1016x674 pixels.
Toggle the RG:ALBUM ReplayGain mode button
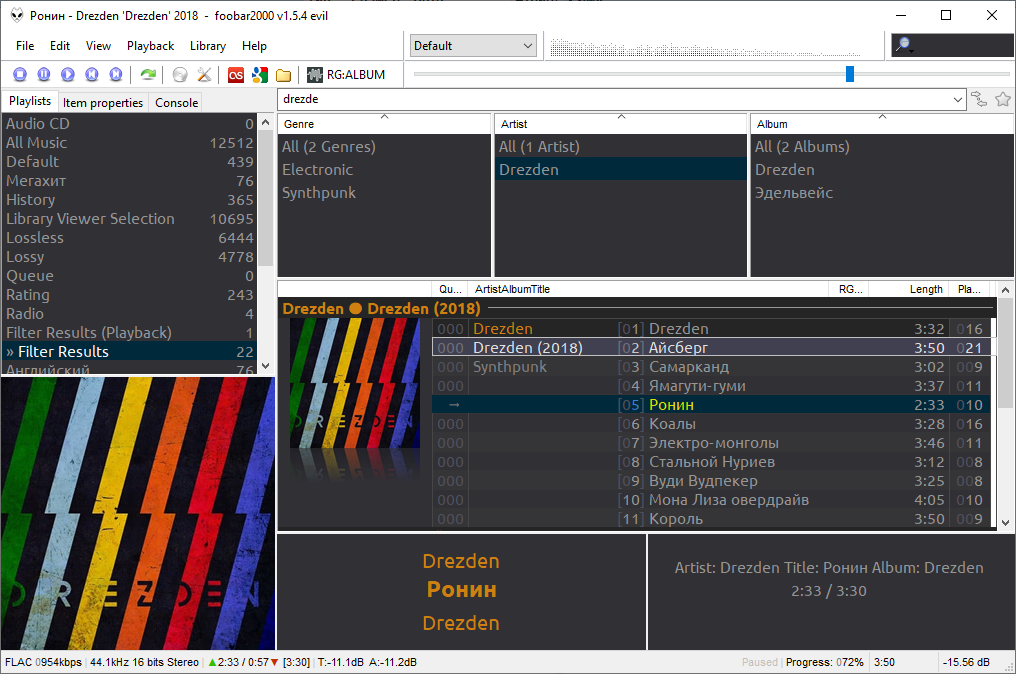346,74
